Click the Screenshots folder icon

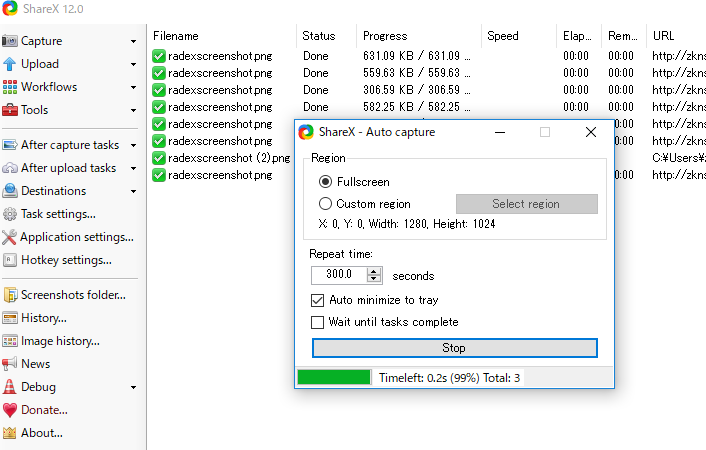pyautogui.click(x=9, y=295)
